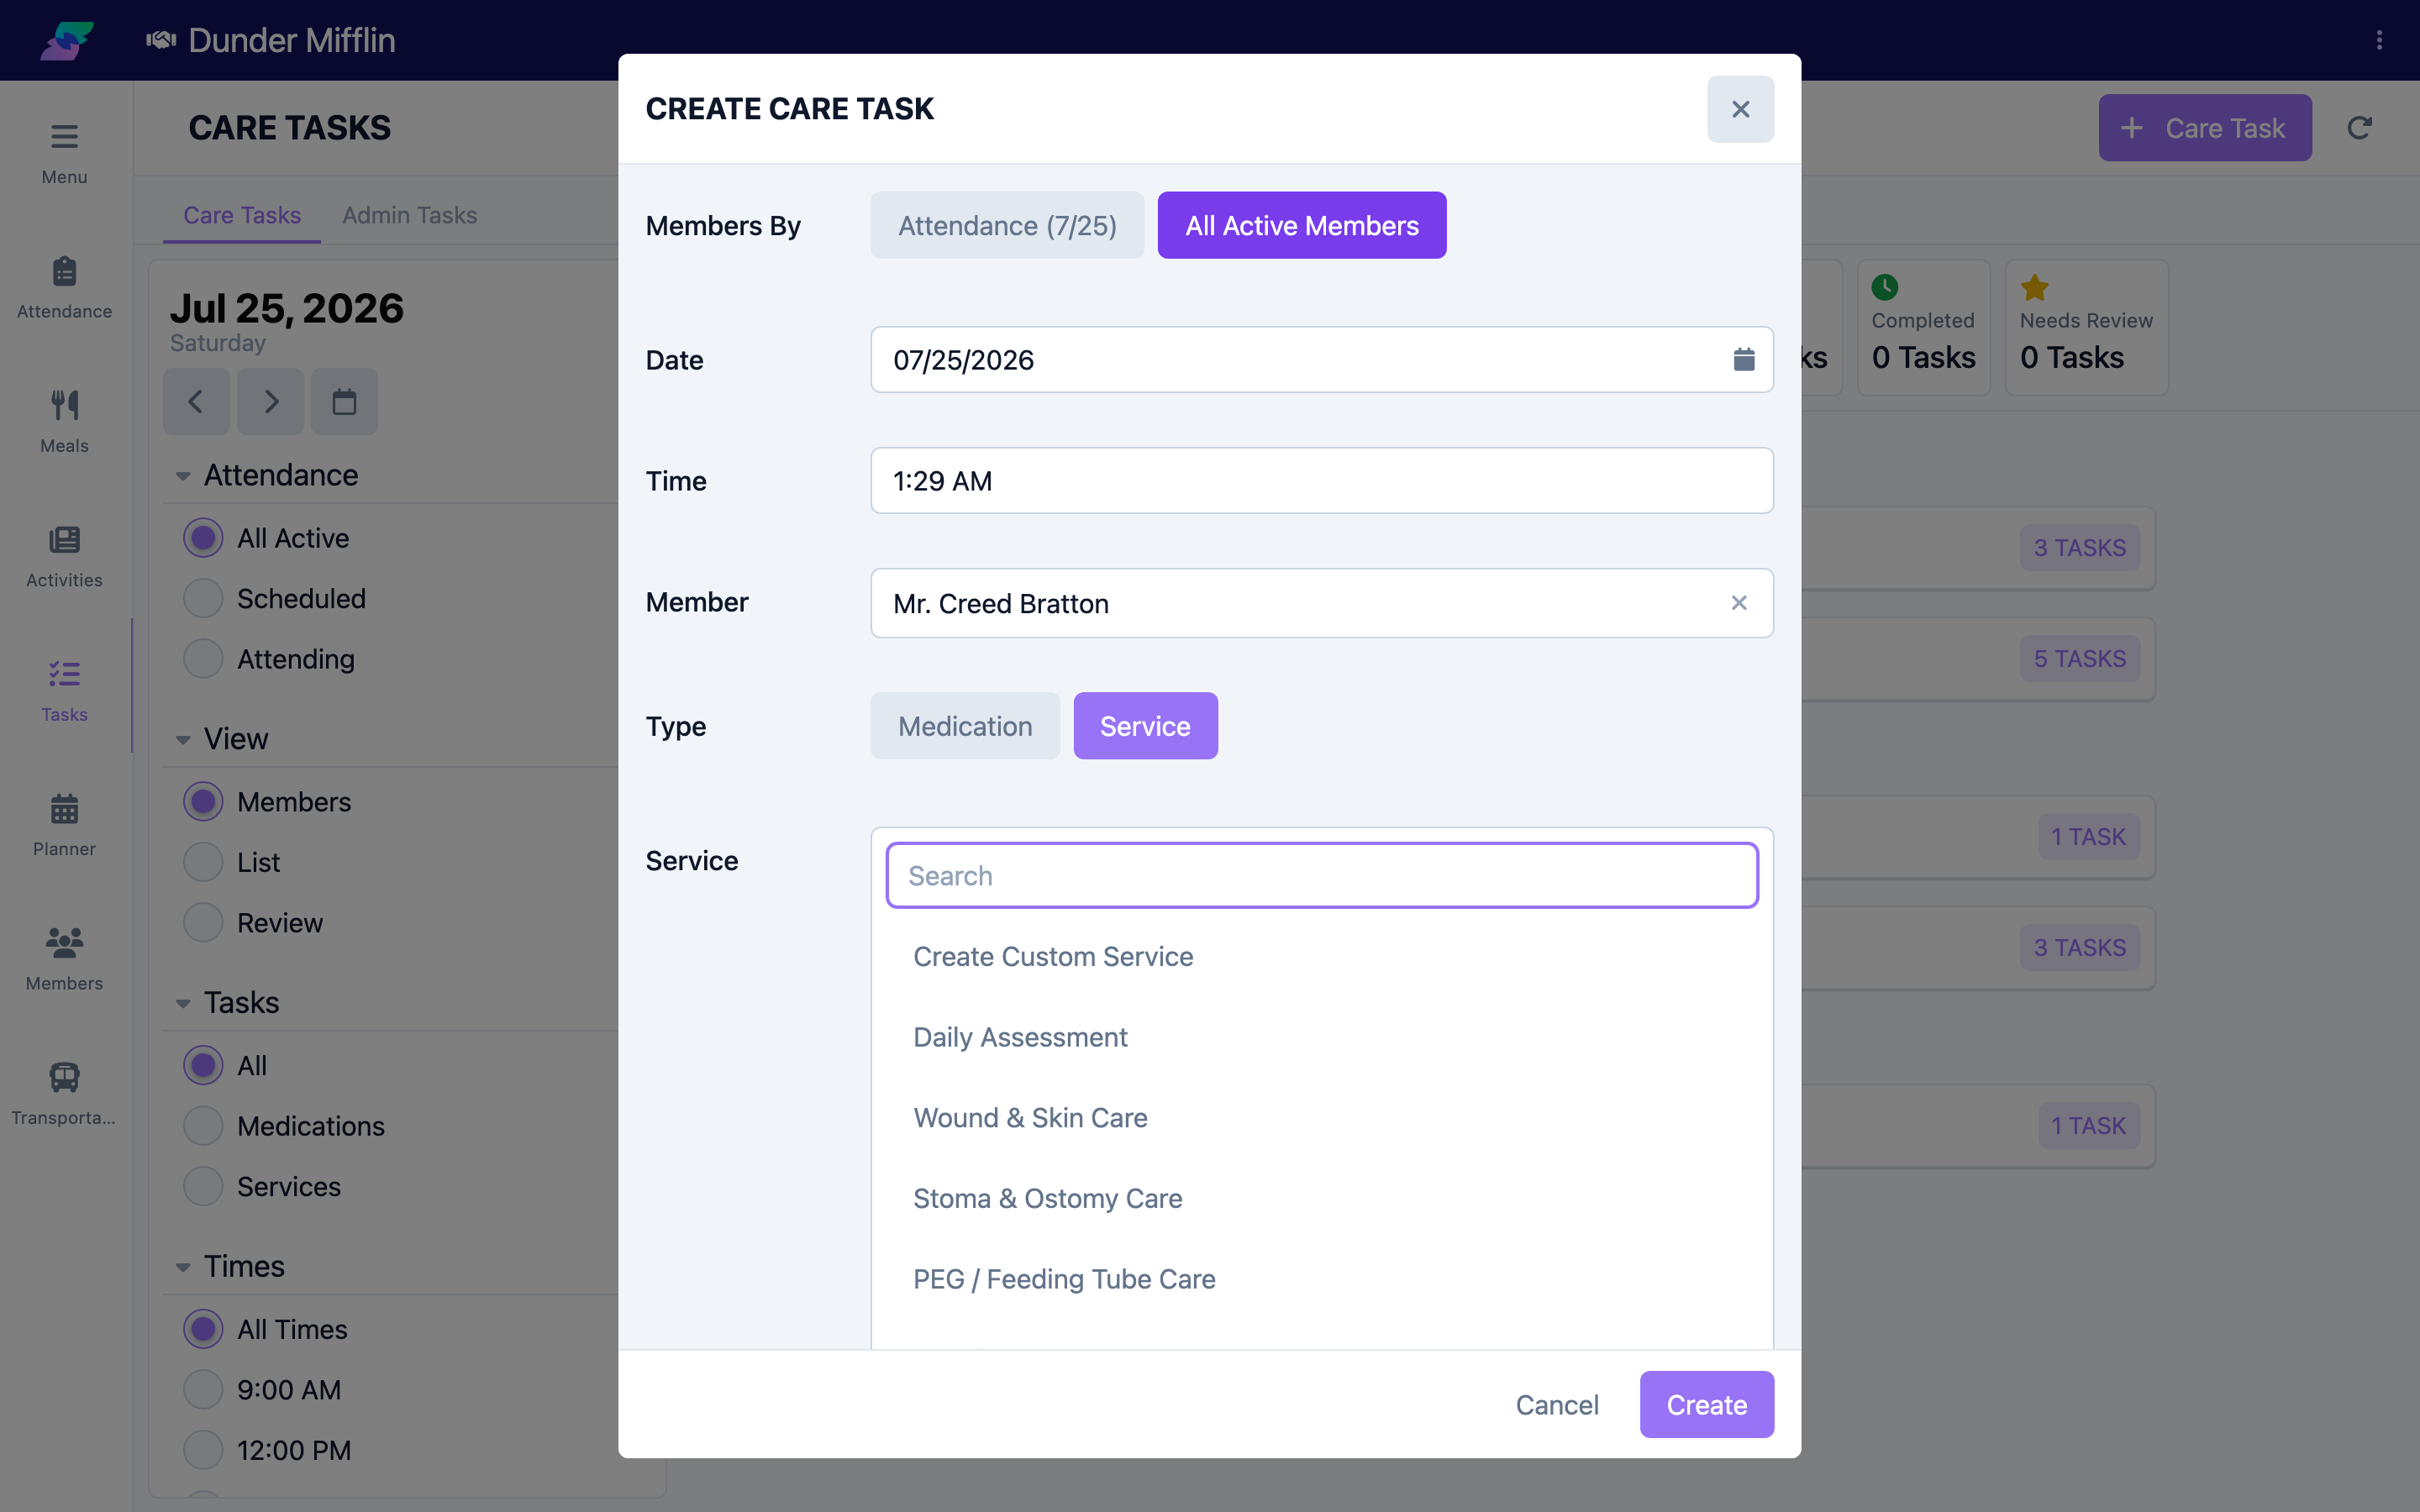This screenshot has width=2420, height=1512.
Task: Close the Create Care Task dialog
Action: point(1740,109)
